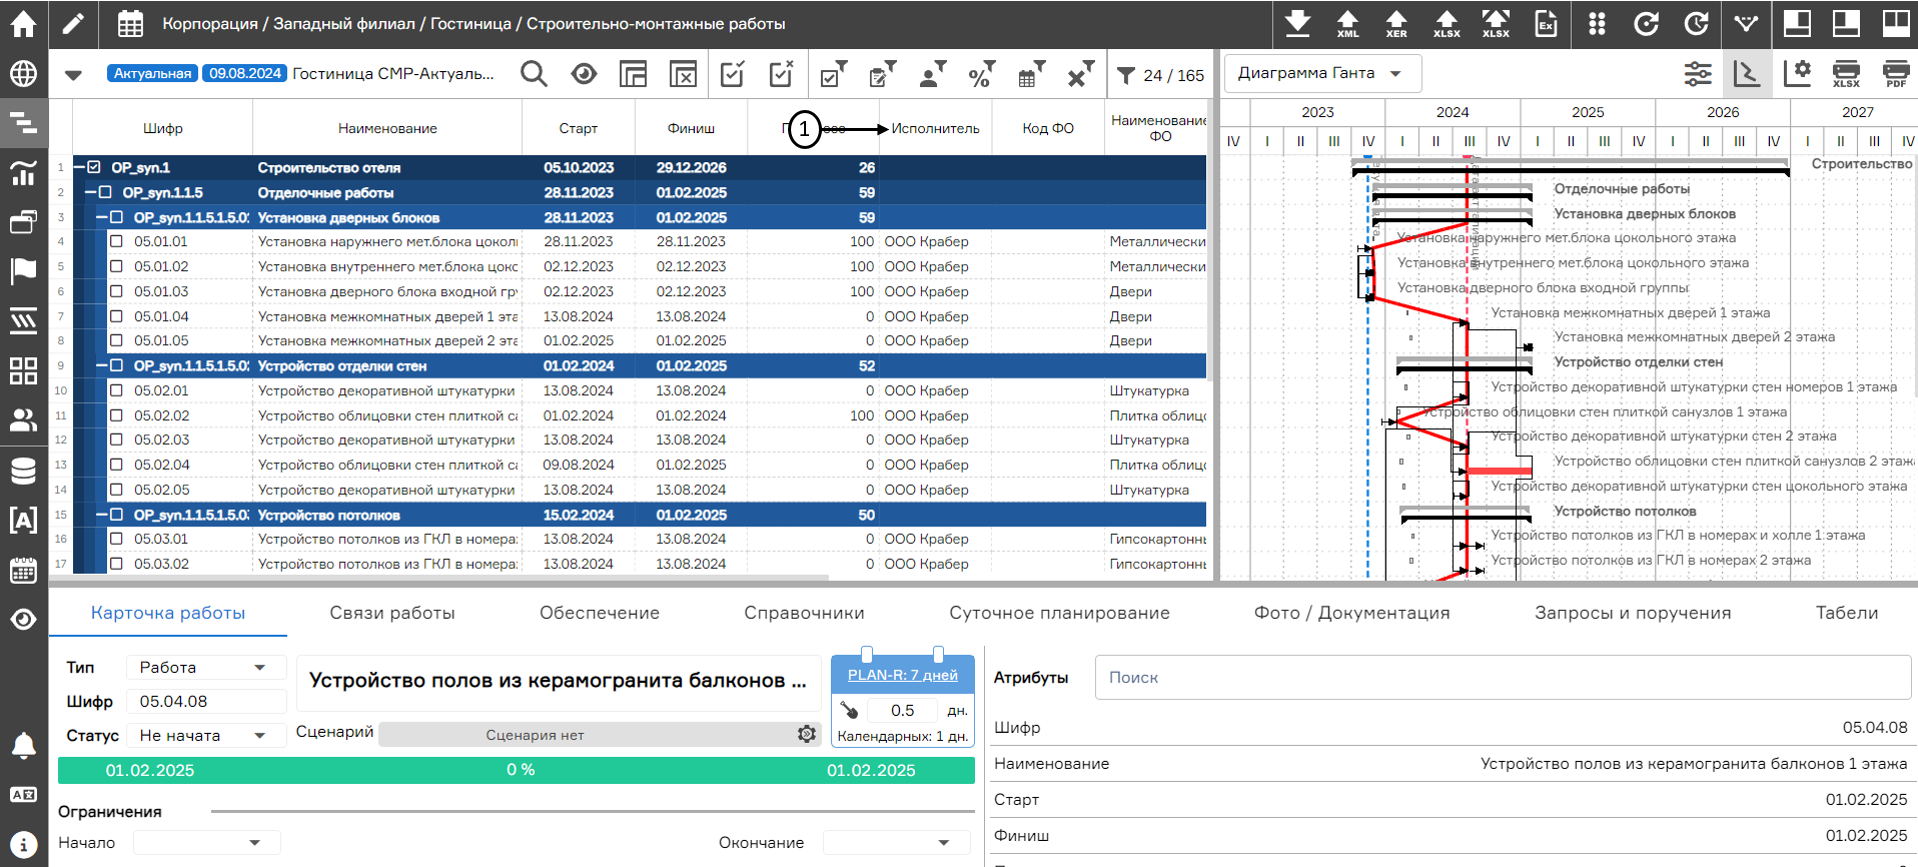
Task: Toggle the eye visibility icon in toolbar
Action: [584, 74]
